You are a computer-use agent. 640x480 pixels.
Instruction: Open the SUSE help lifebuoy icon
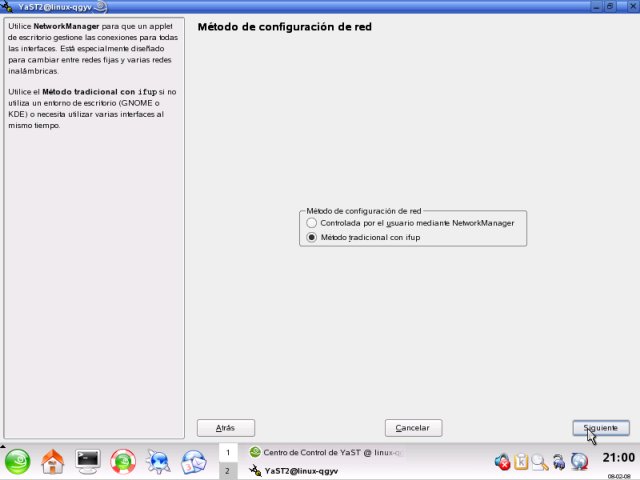click(123, 462)
